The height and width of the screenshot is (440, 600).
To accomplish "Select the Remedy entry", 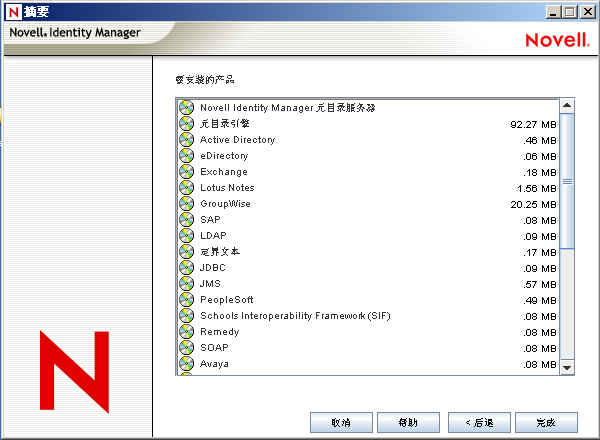I will click(220, 332).
